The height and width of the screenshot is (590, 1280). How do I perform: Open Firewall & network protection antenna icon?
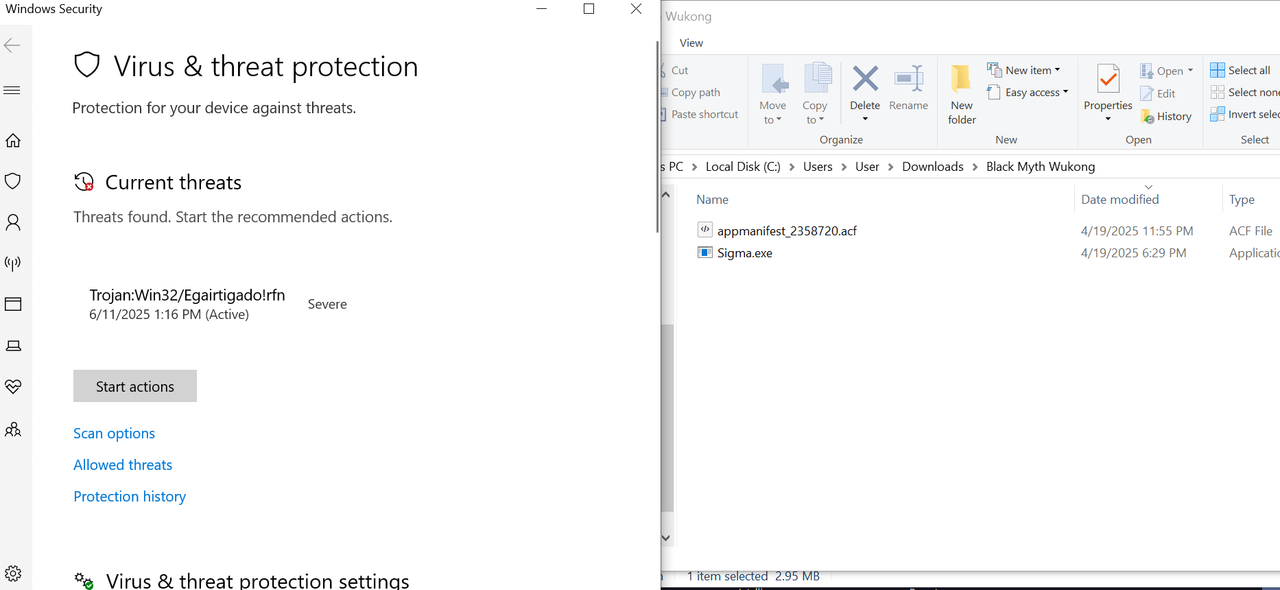click(x=13, y=263)
